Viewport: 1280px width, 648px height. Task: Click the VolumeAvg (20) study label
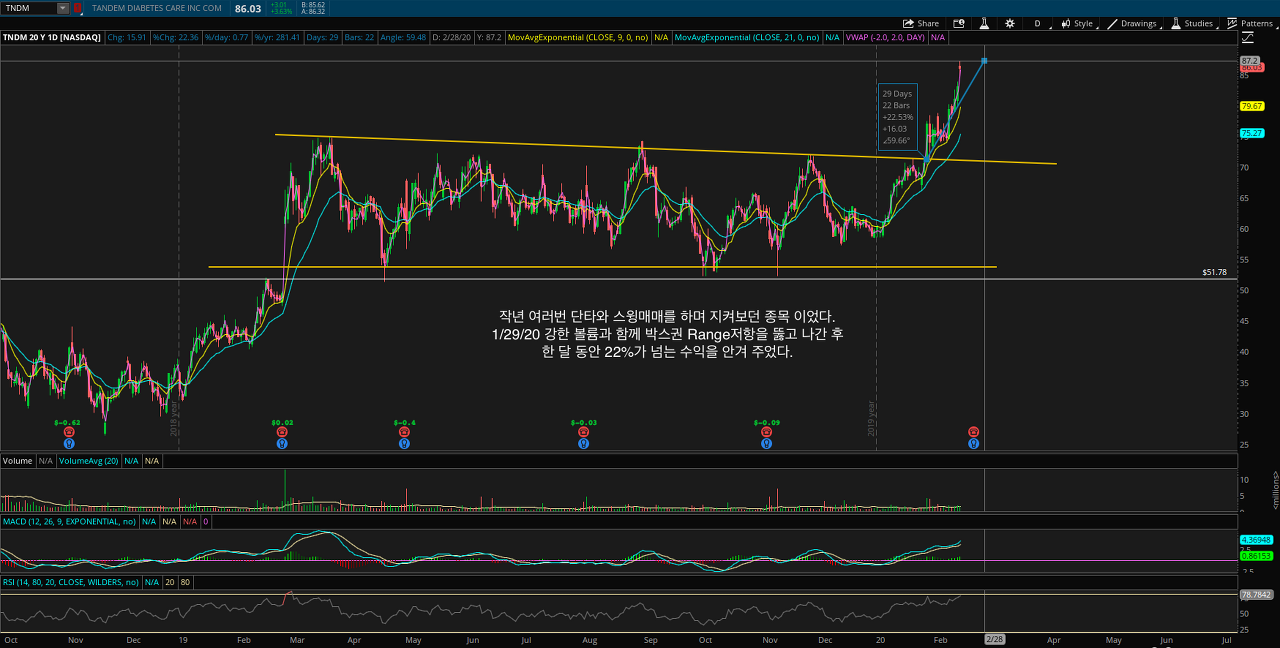click(89, 461)
